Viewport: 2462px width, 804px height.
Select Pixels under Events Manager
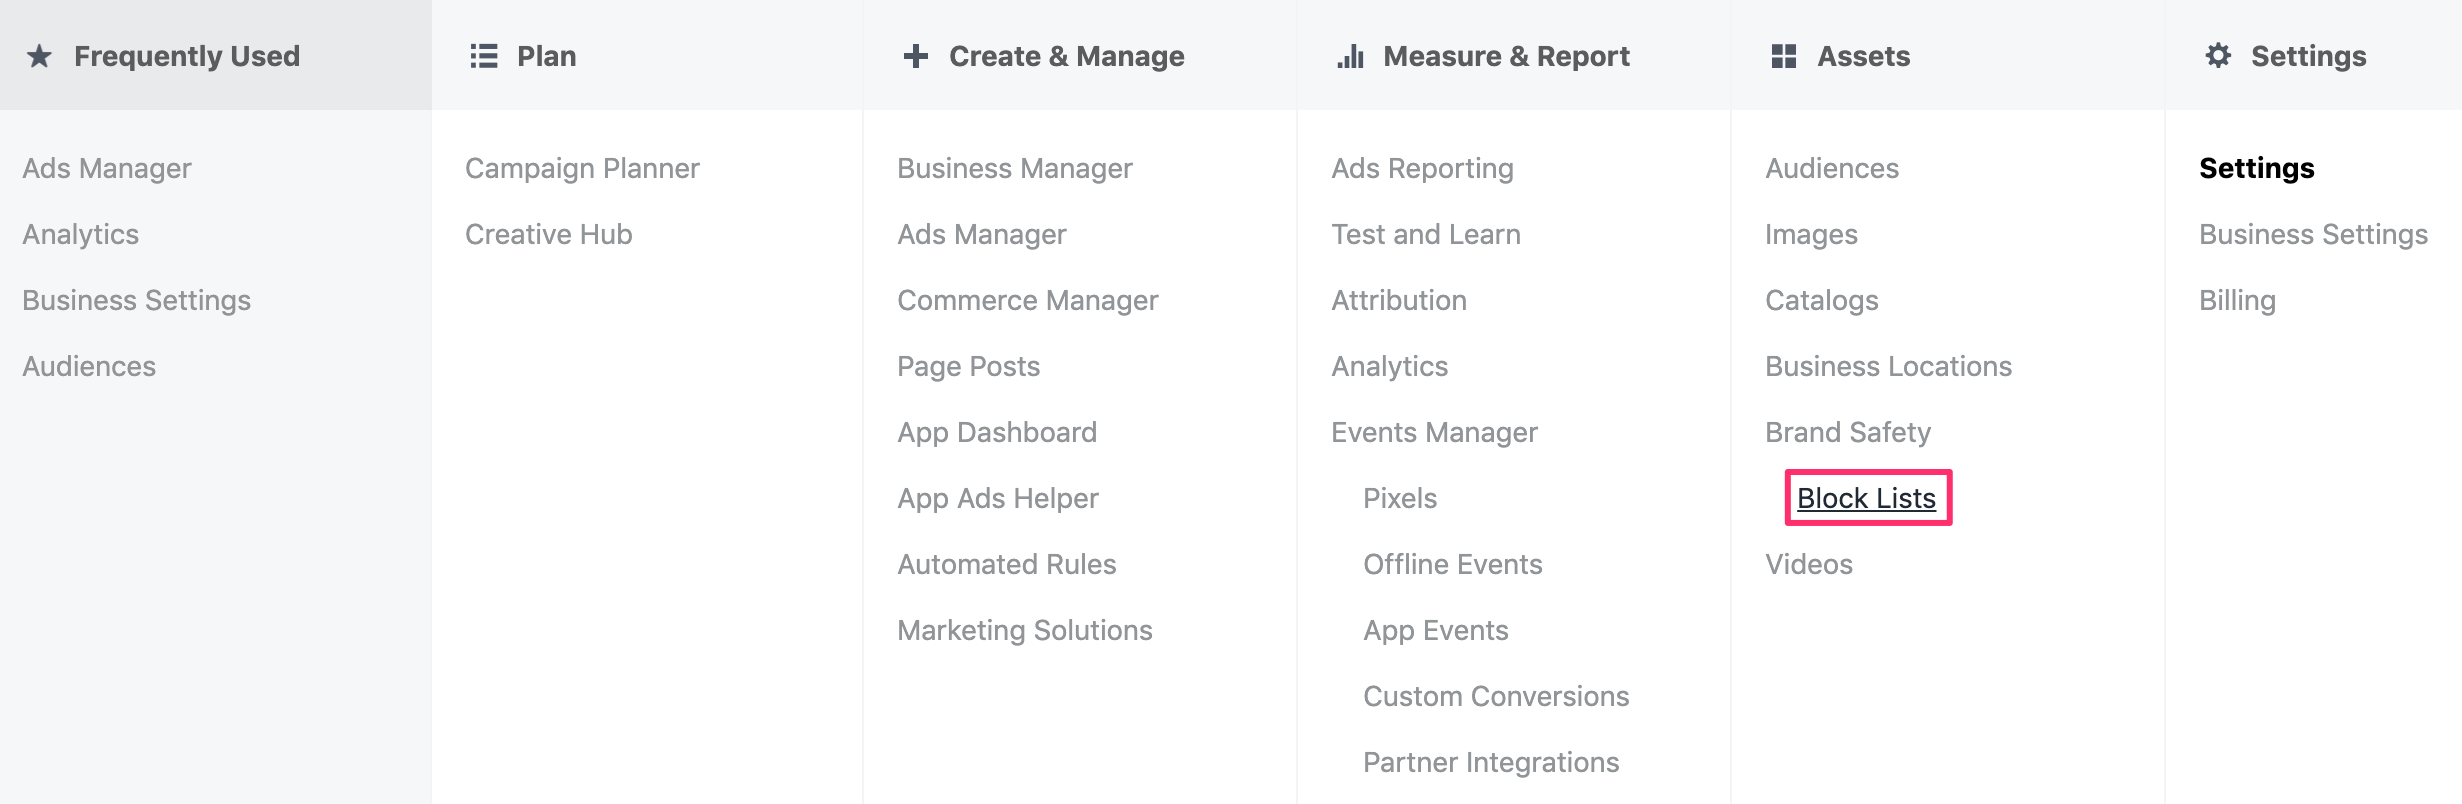pos(1400,498)
